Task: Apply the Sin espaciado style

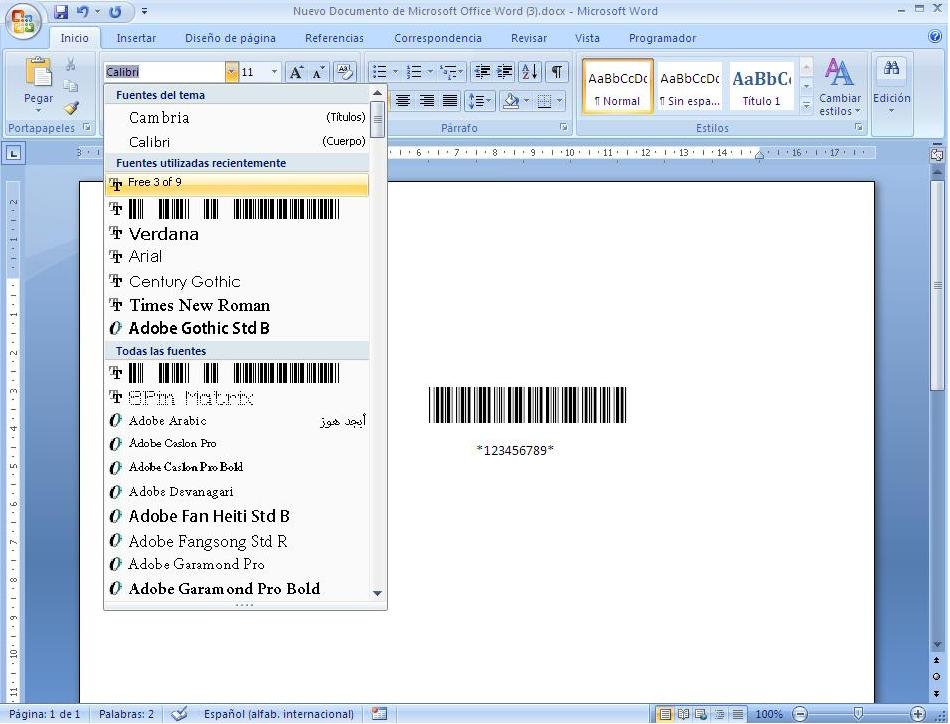Action: pyautogui.click(x=689, y=86)
